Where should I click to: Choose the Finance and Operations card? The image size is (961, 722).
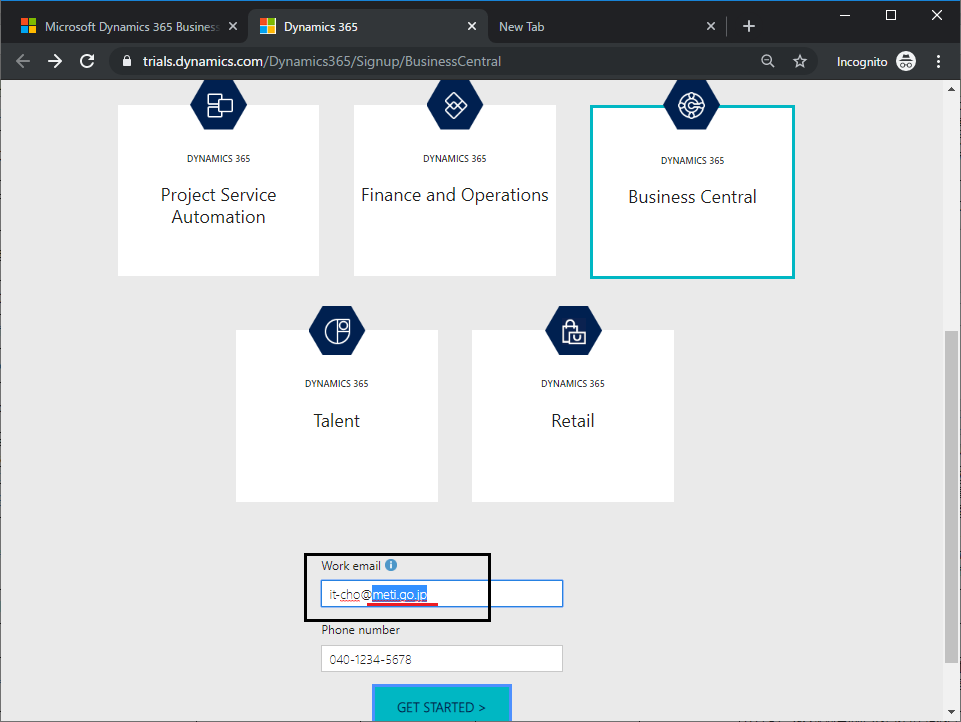[455, 191]
